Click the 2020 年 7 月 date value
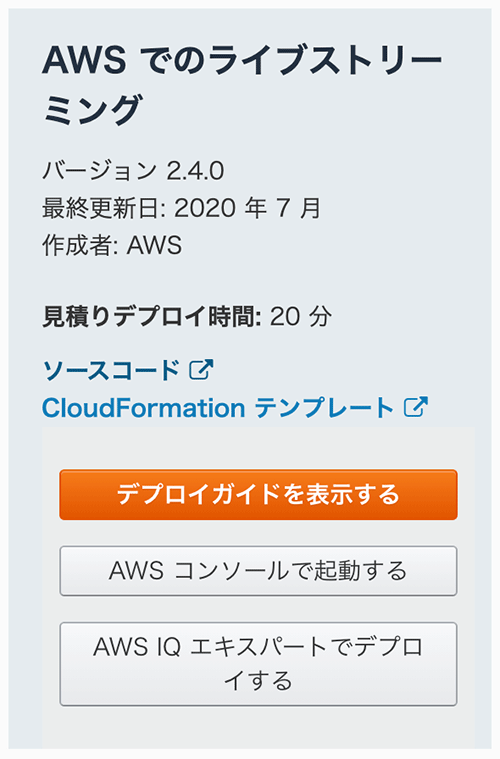This screenshot has width=500, height=759. pyautogui.click(x=247, y=208)
